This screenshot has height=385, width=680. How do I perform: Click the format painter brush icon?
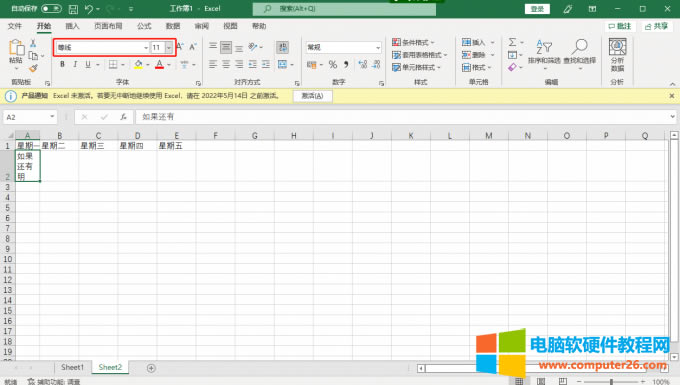pyautogui.click(x=33, y=68)
